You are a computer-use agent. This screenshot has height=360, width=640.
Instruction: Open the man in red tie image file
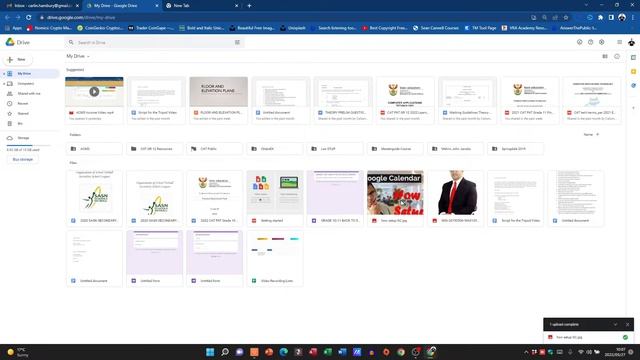[456, 198]
